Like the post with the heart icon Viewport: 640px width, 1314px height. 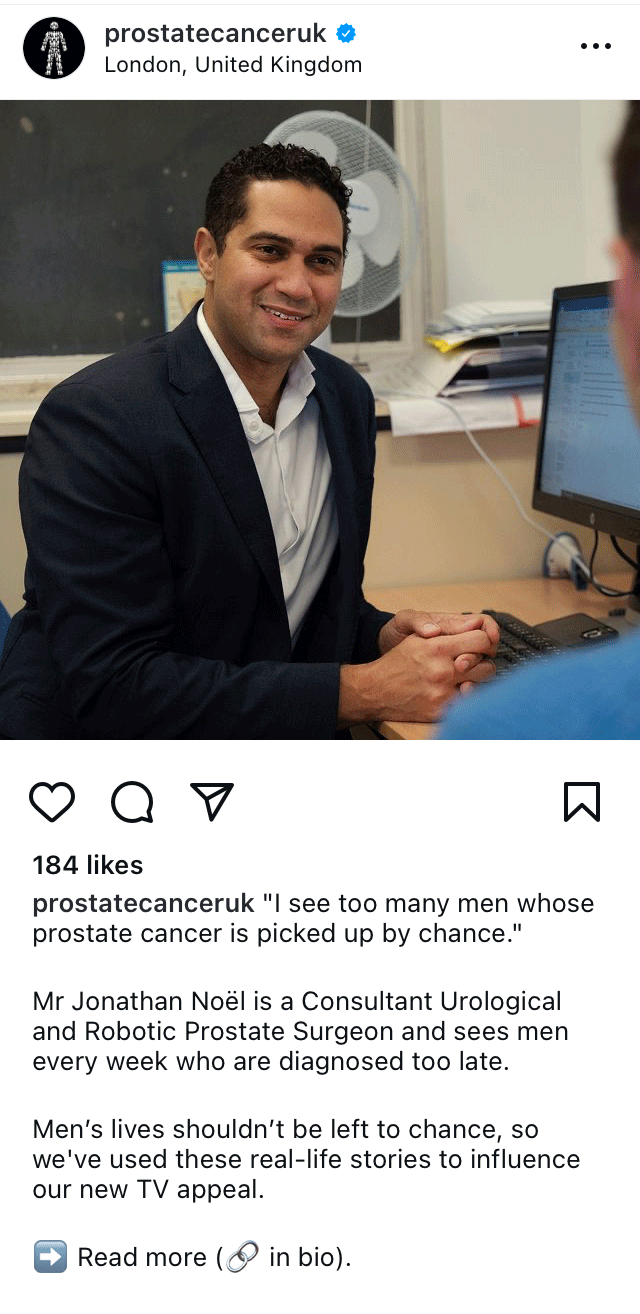click(52, 802)
